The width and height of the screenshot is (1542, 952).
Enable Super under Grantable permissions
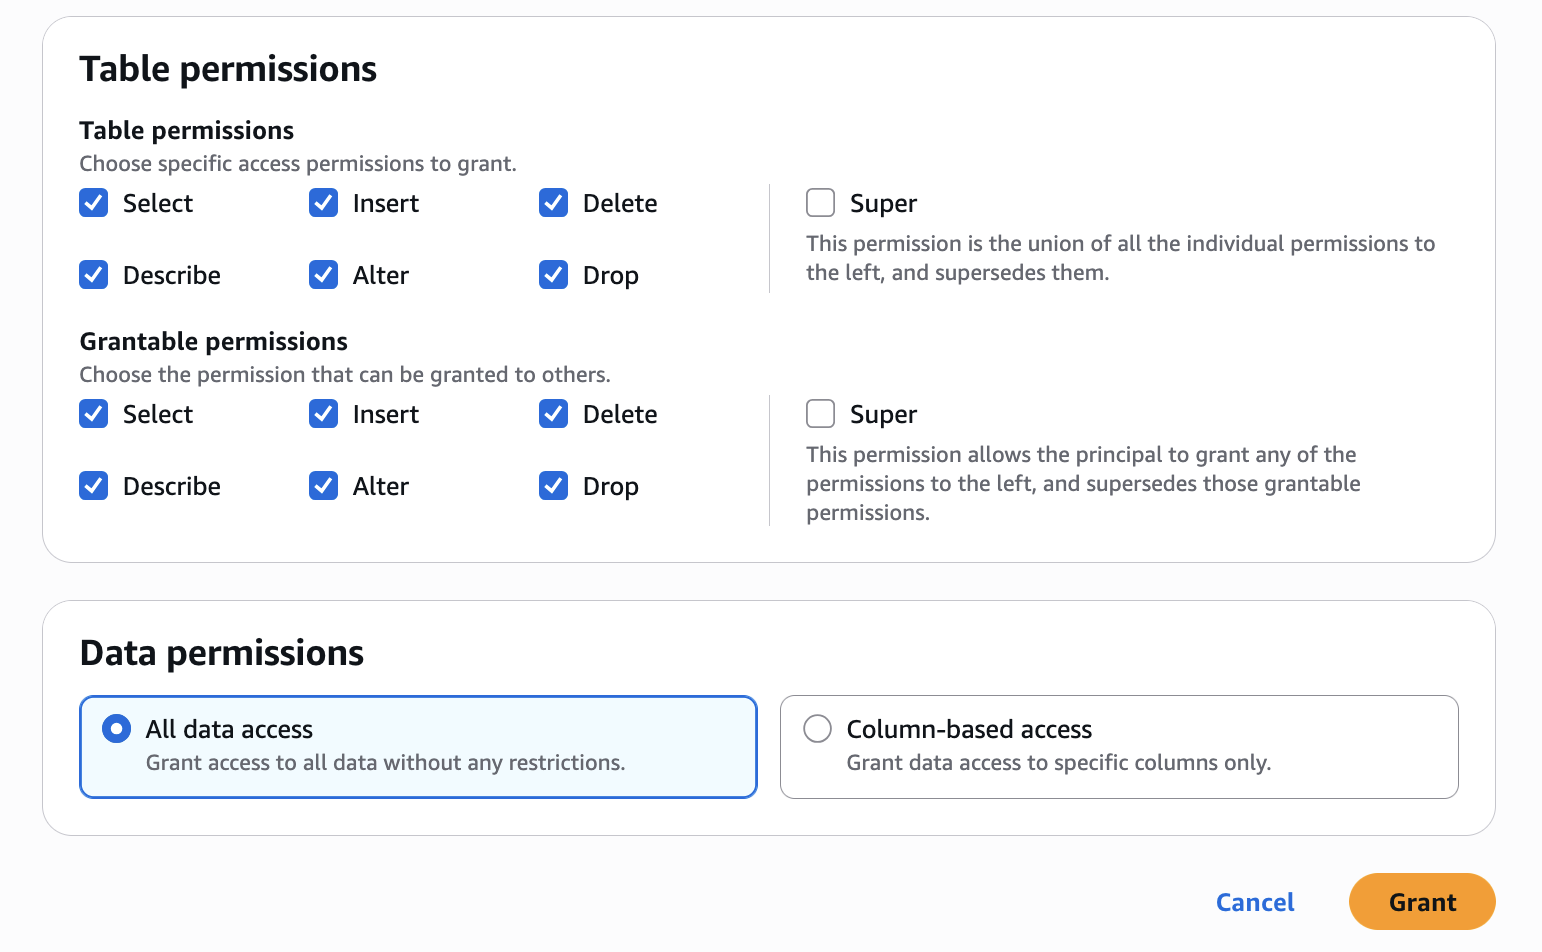pos(821,414)
